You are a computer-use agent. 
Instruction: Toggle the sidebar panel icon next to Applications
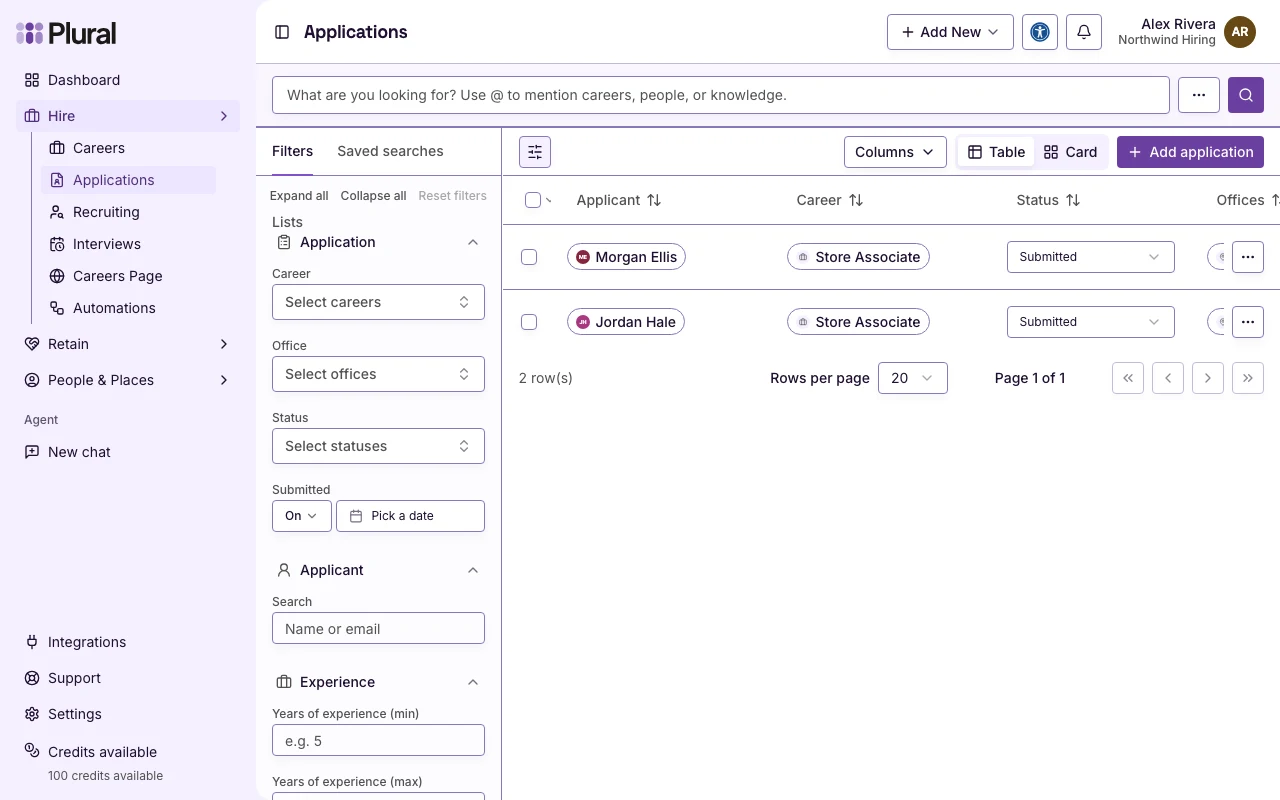[282, 32]
